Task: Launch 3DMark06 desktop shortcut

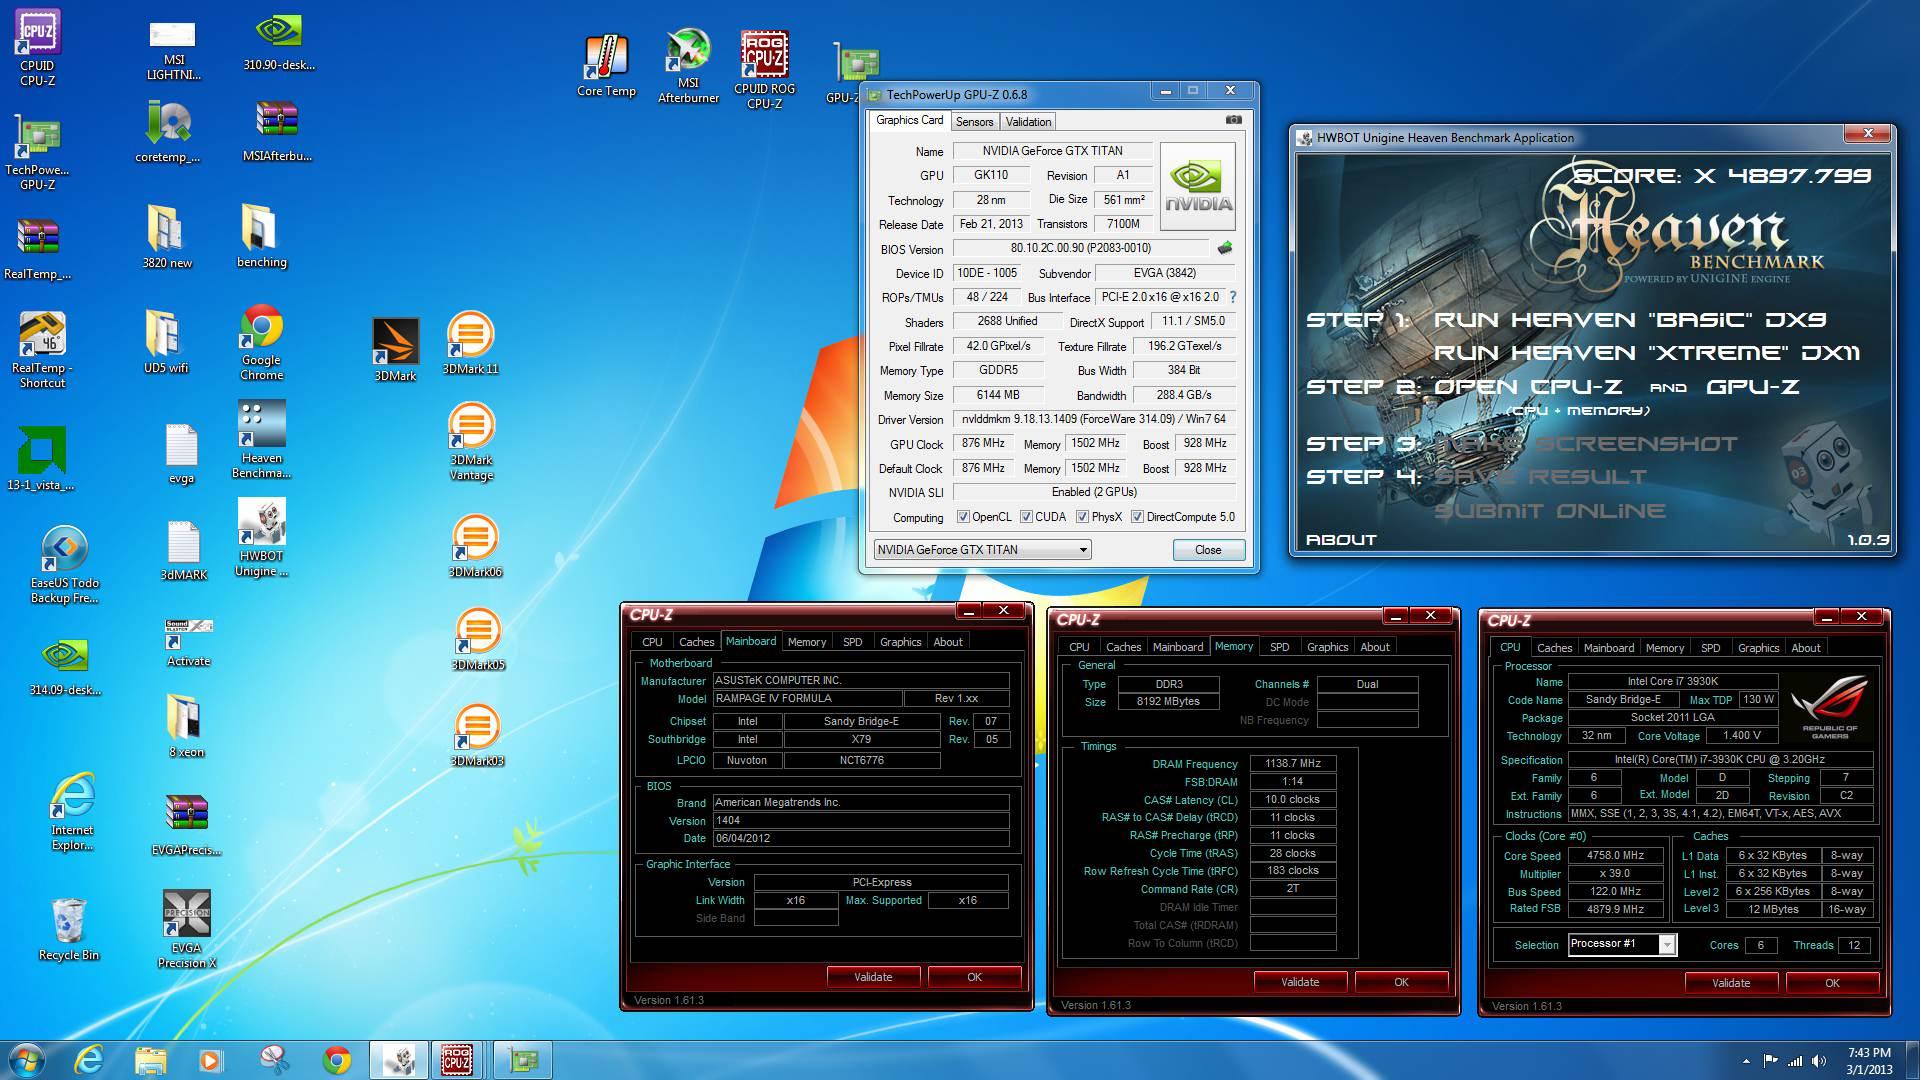Action: 475,547
